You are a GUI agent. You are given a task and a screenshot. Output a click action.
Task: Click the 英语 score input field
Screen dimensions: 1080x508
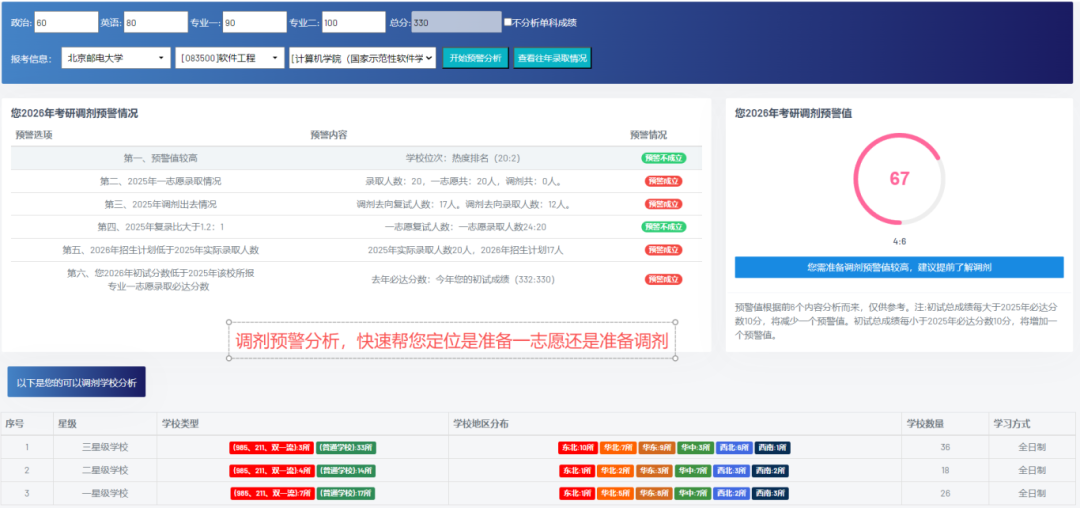click(156, 22)
